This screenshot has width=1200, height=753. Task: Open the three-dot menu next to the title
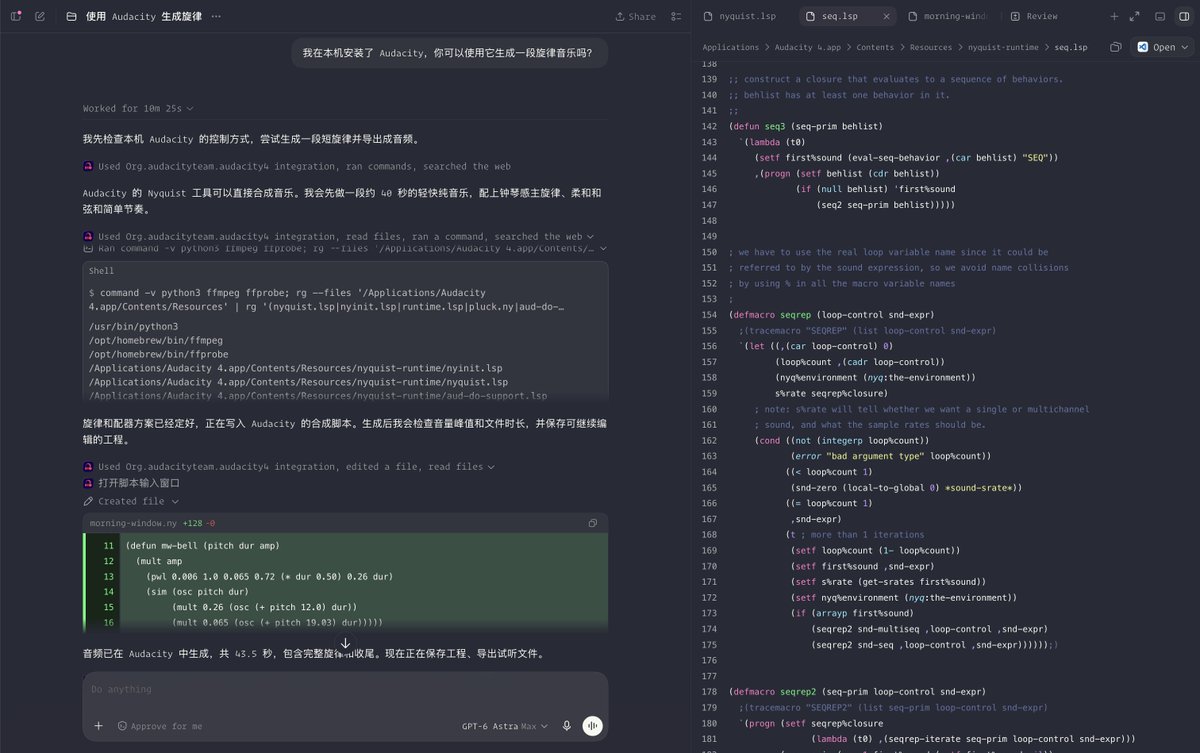tap(216, 16)
